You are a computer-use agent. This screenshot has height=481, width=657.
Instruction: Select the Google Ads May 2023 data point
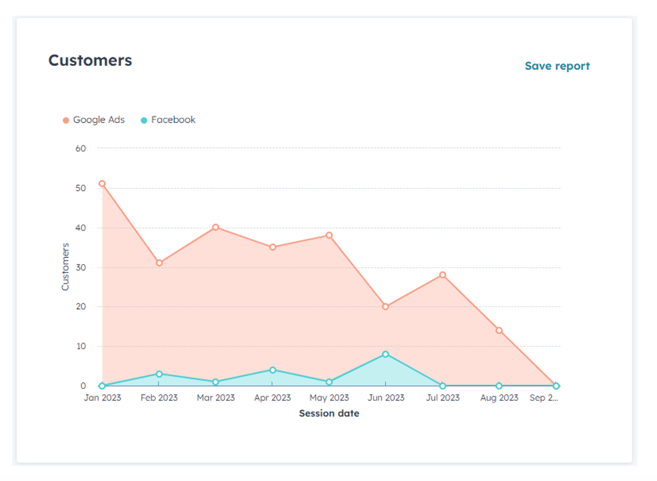329,235
